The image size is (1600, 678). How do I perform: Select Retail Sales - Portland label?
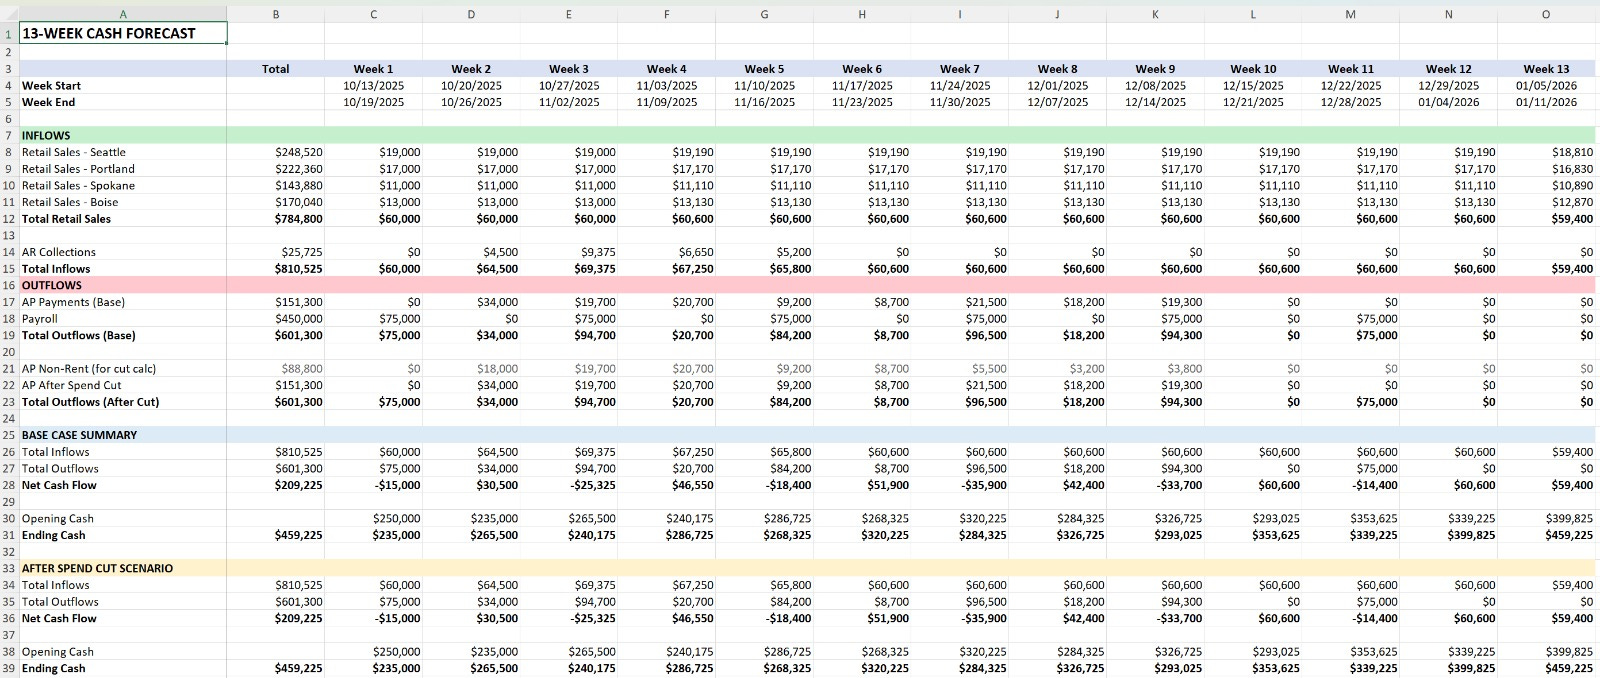(x=123, y=169)
